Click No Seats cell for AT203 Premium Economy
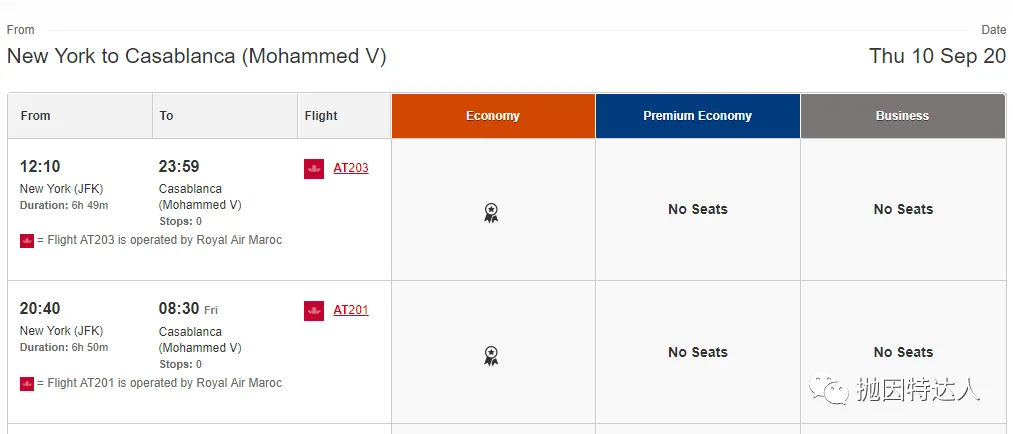 point(698,210)
